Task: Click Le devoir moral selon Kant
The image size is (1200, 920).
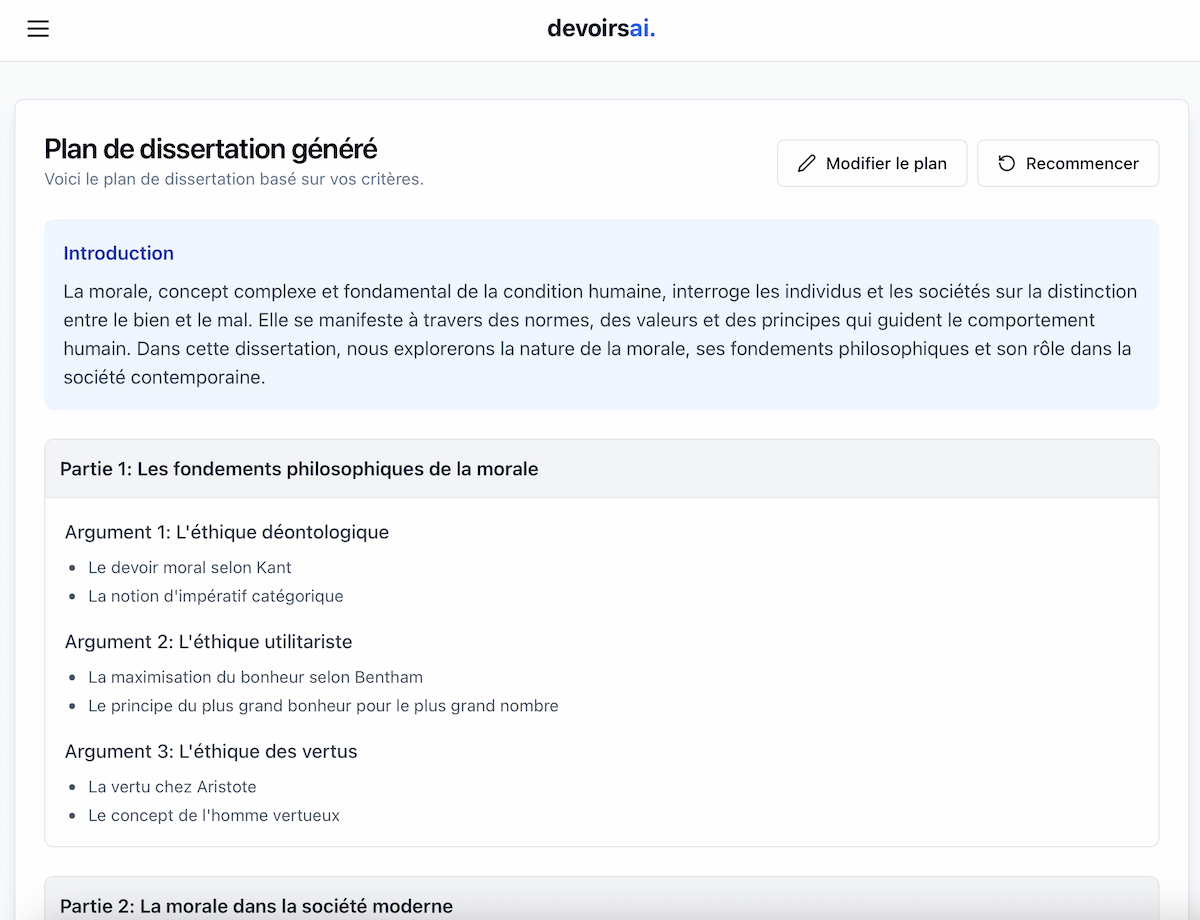Action: click(190, 567)
